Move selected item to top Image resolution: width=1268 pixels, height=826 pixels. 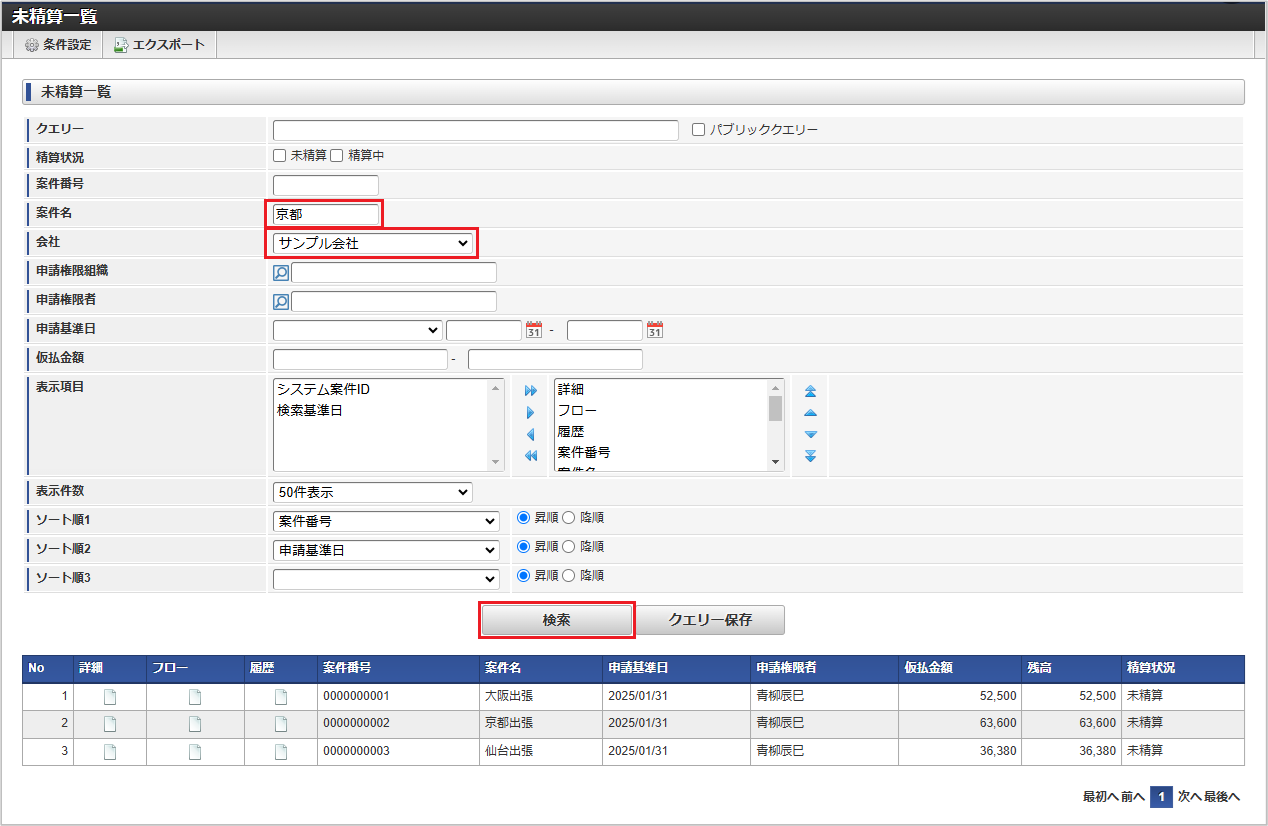click(811, 391)
